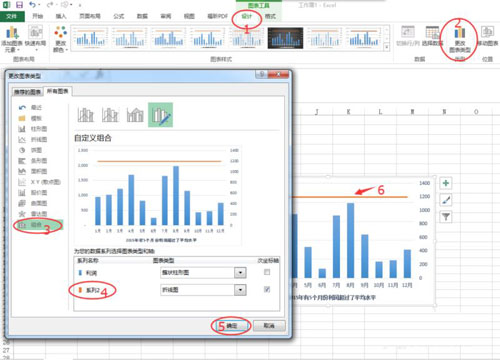Select row header 27 in worksheet
Image resolution: width=500 pixels, height=360 pixels.
6,350
